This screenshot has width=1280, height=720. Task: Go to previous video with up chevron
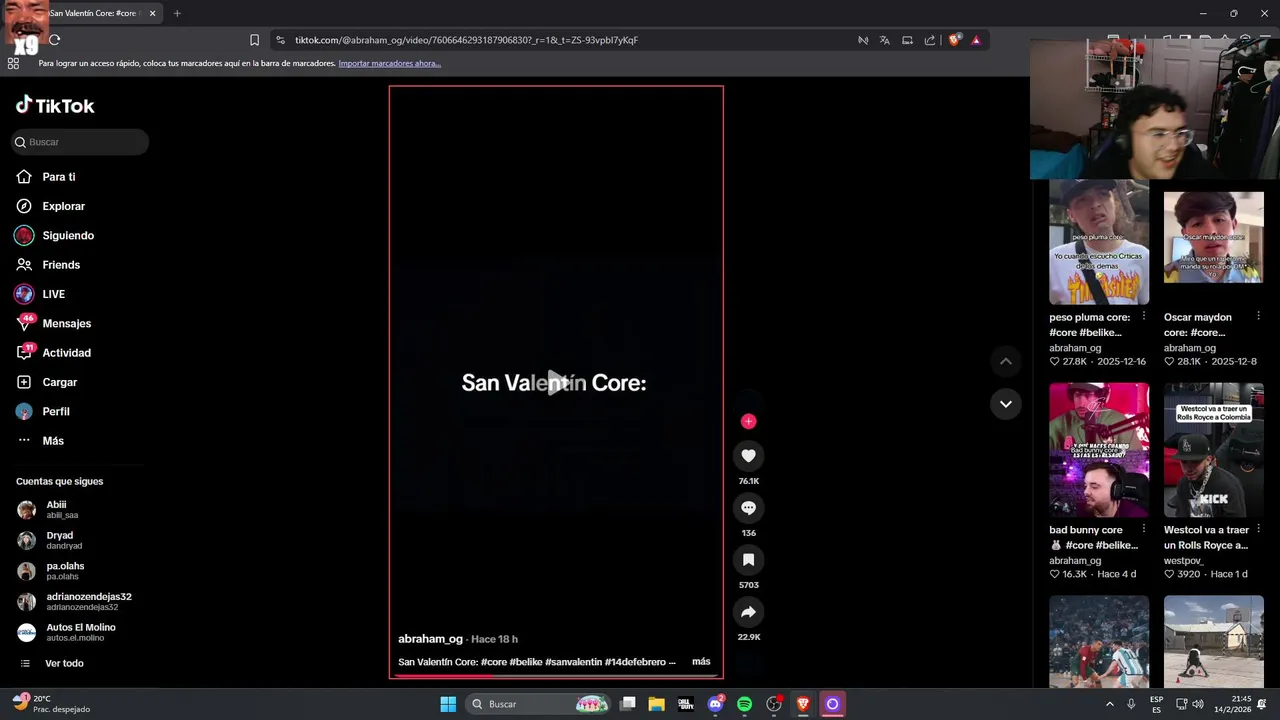click(1006, 361)
